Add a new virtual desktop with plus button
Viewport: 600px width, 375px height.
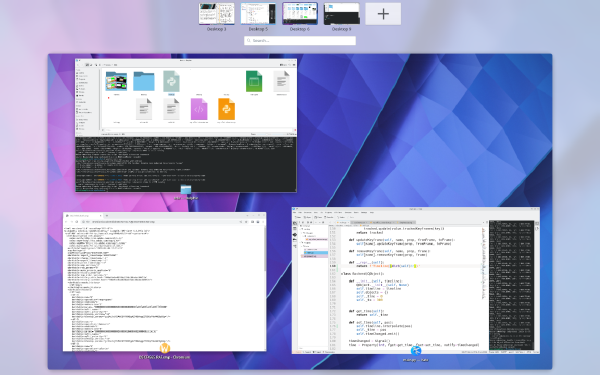[383, 14]
